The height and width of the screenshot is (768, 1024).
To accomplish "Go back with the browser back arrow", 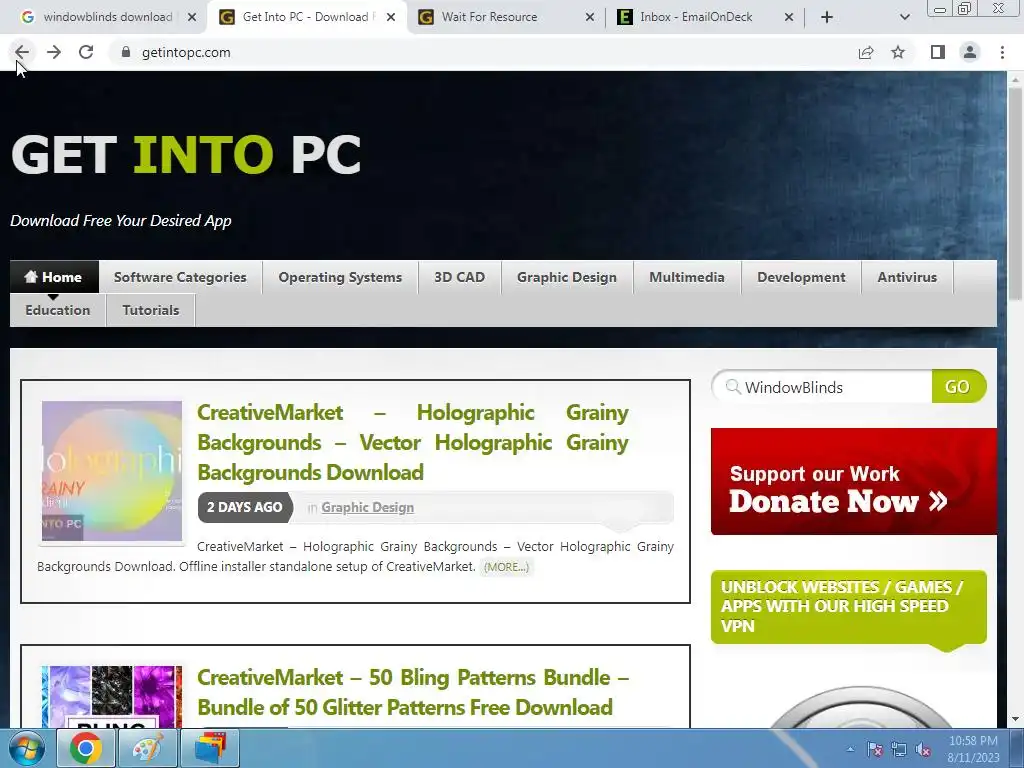I will 22,52.
